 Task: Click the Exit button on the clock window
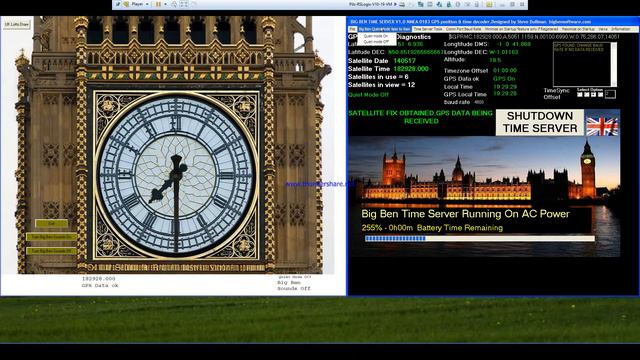point(51,223)
